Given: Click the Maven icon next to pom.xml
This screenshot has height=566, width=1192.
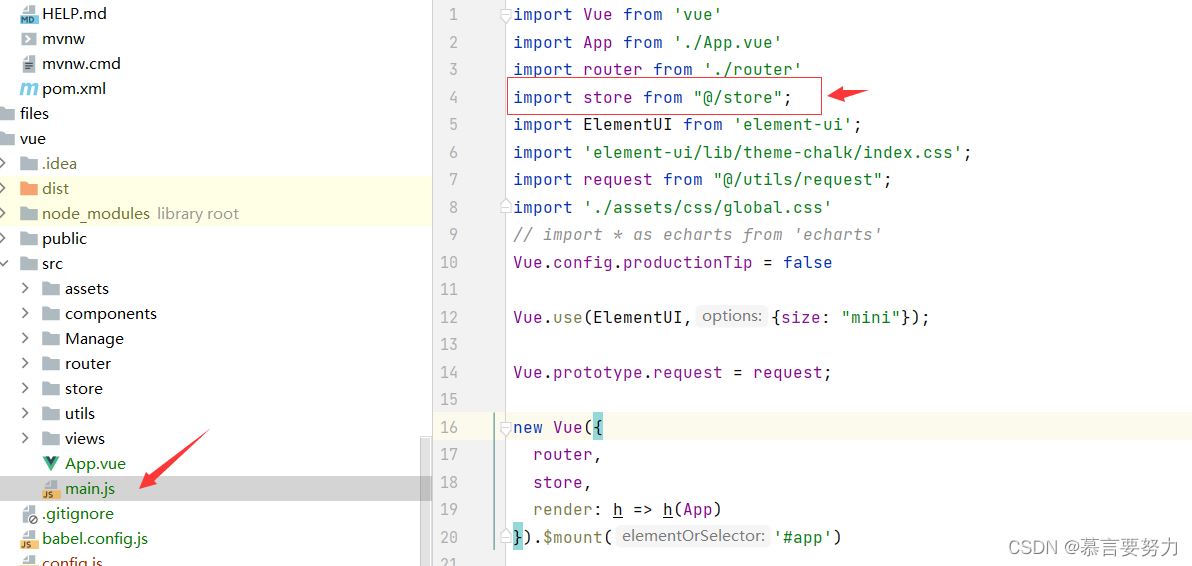Looking at the screenshot, I should coord(29,89).
